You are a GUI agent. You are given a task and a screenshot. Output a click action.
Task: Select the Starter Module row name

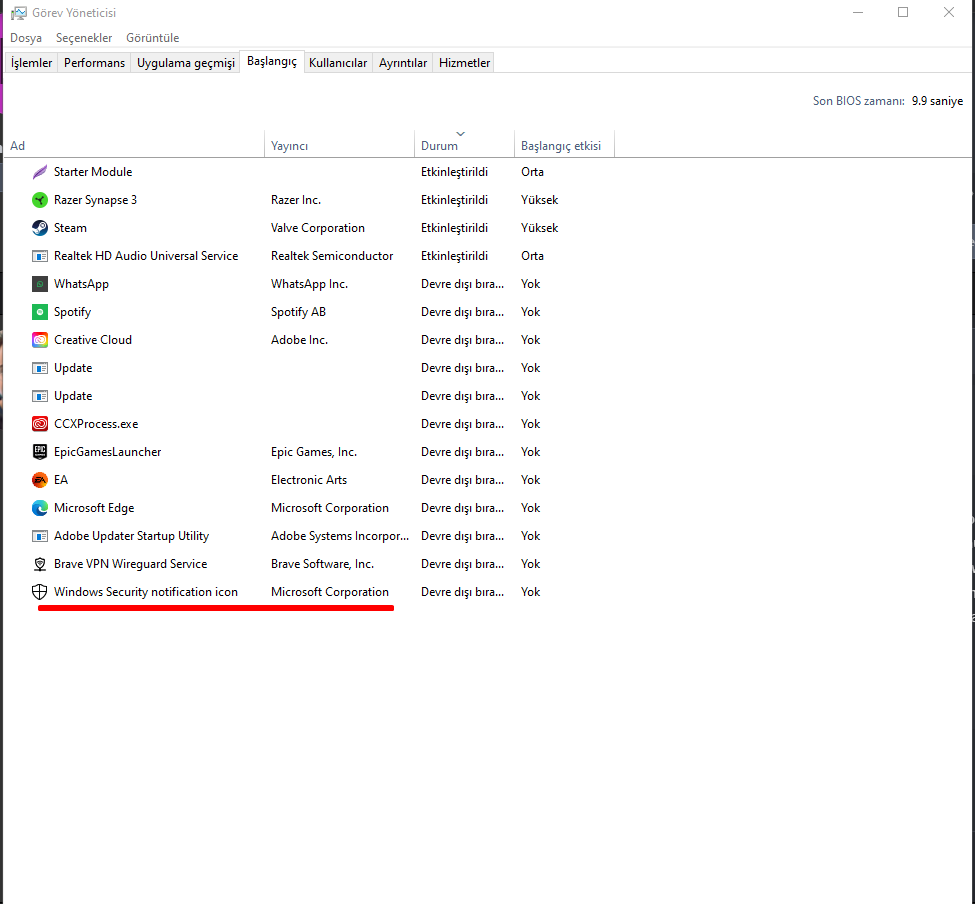pyautogui.click(x=93, y=172)
